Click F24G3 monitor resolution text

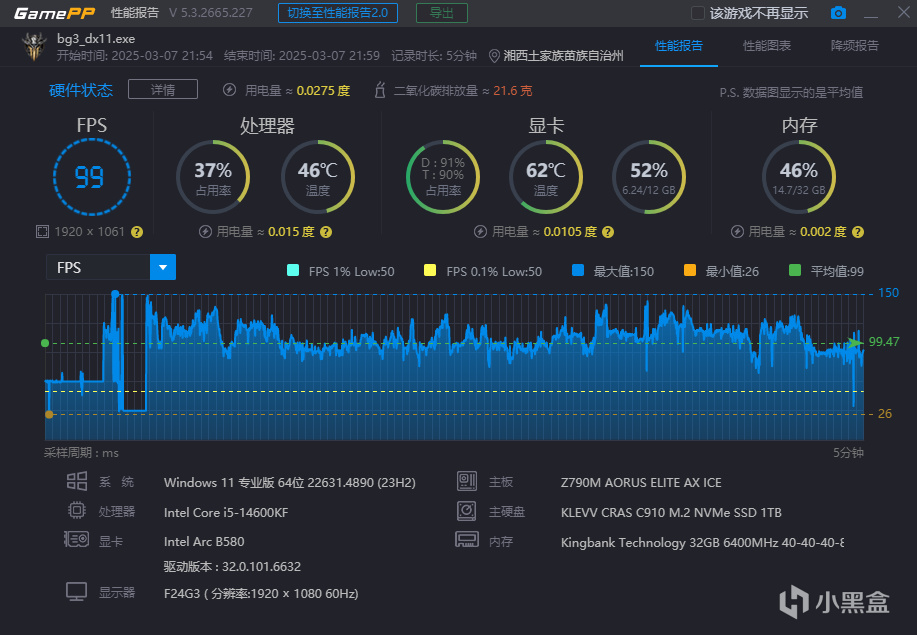pos(261,593)
